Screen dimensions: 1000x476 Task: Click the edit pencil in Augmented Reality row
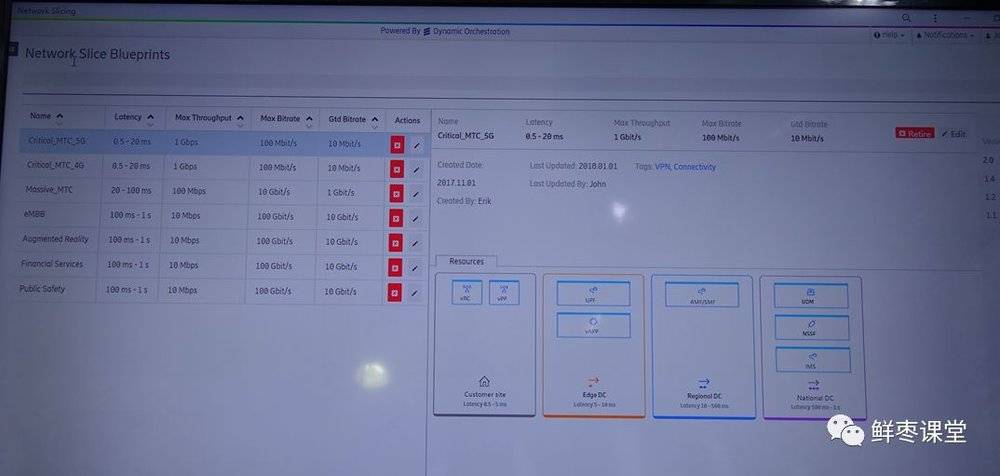416,244
